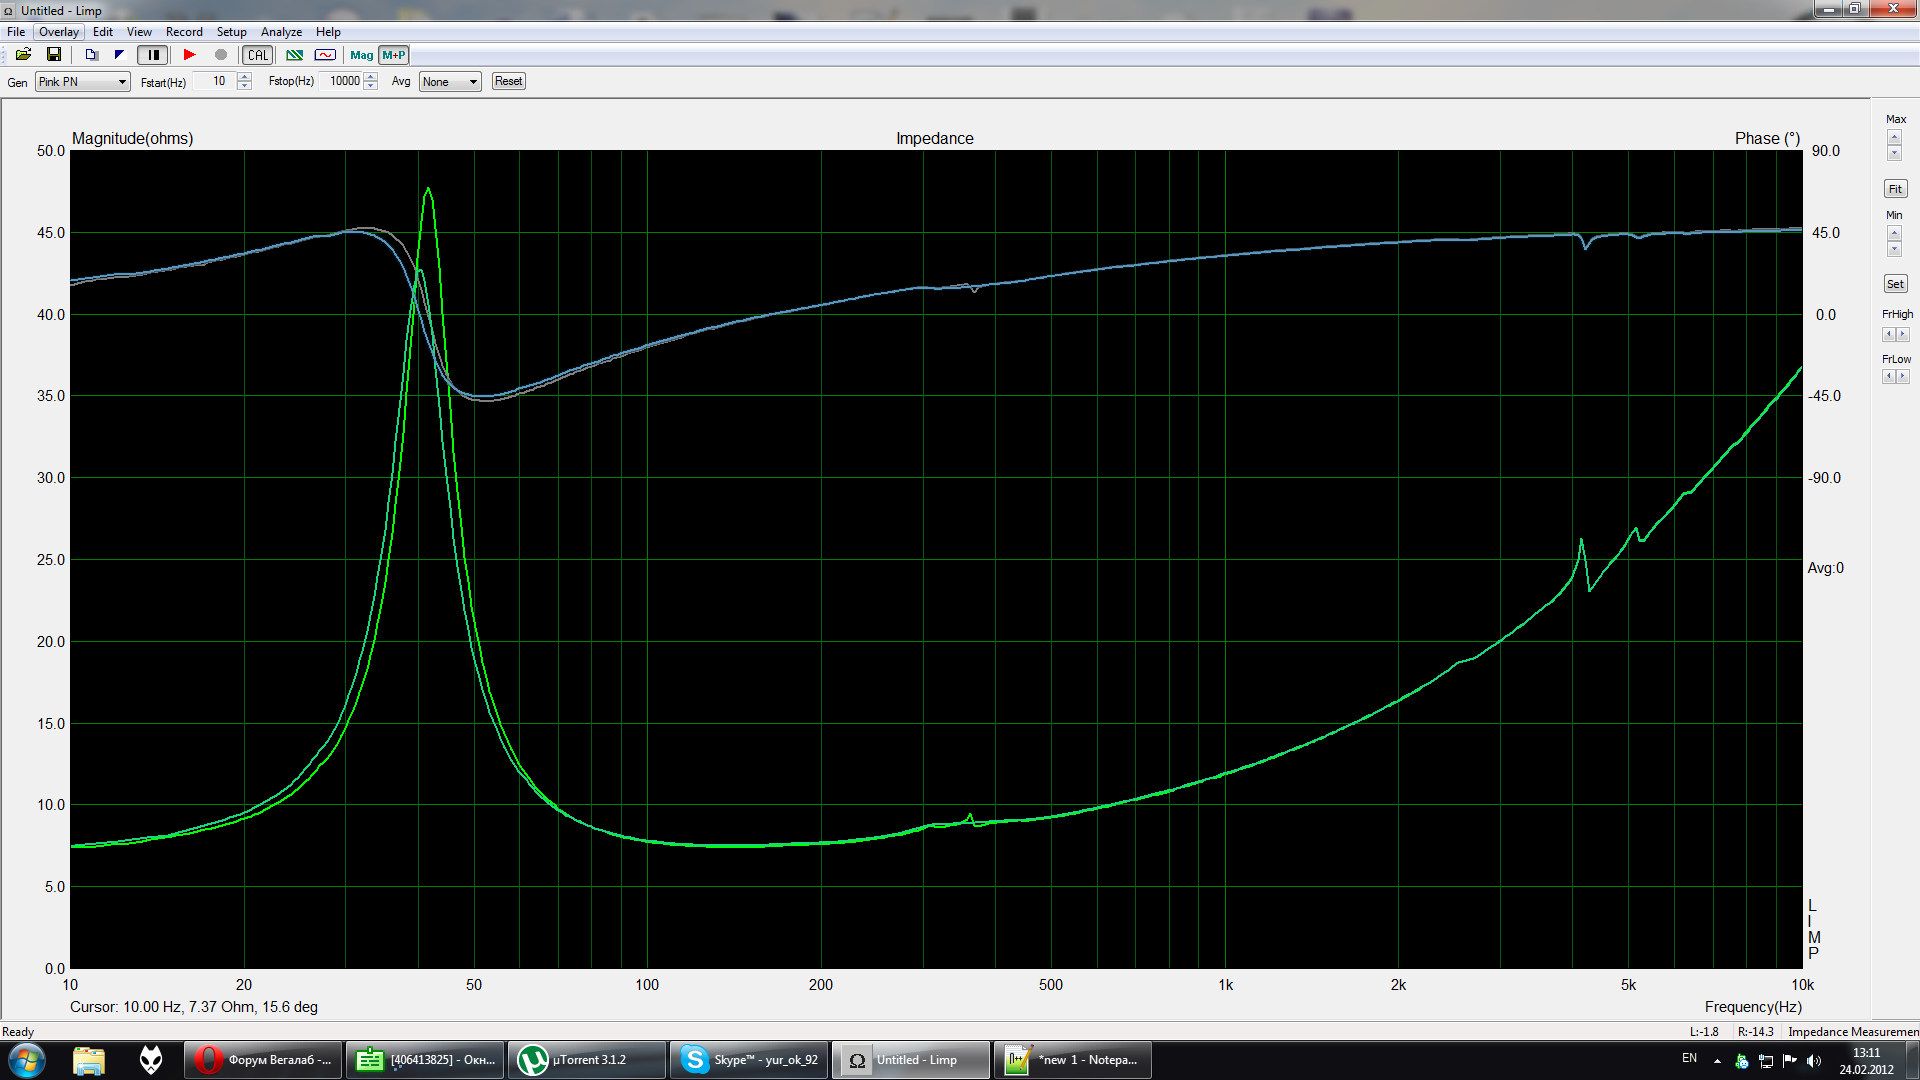Click the Set button
Viewport: 1920px width, 1080px height.
point(1895,284)
